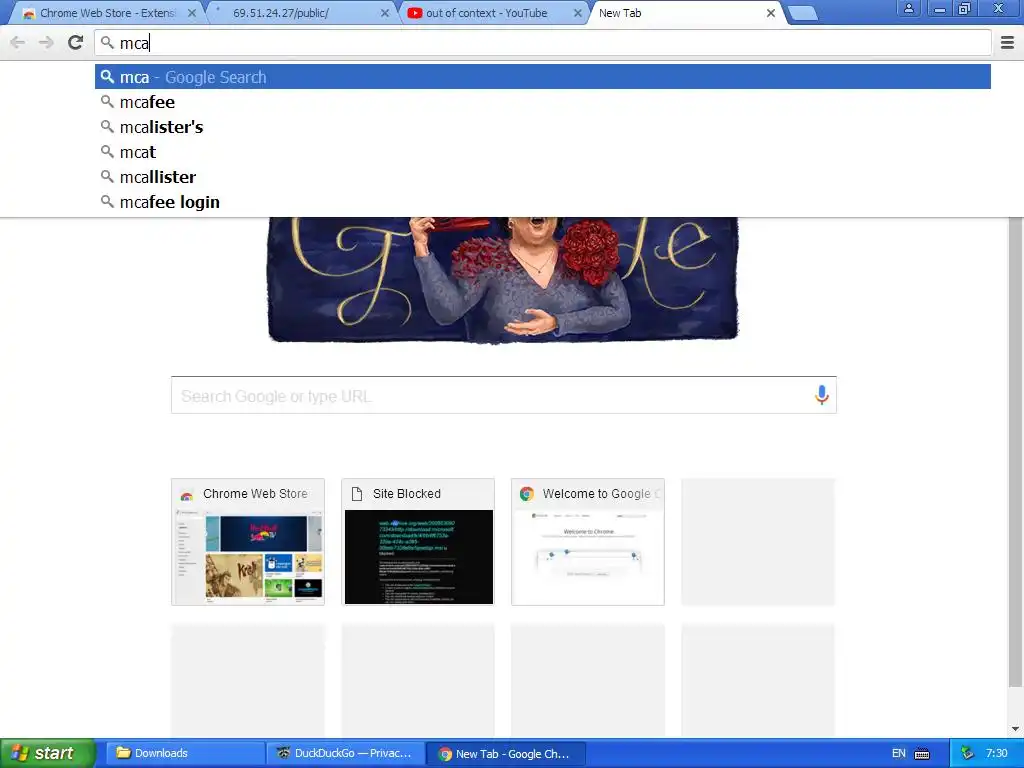Close the New Tab tab

(x=771, y=13)
